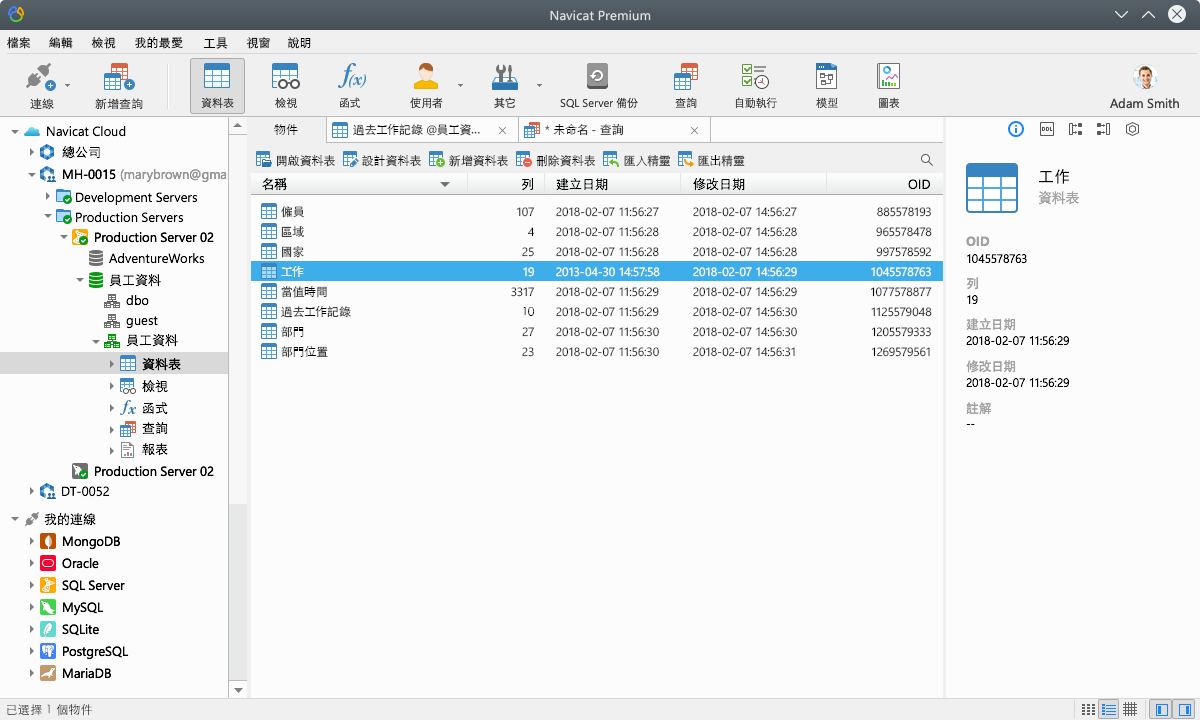Select the PostgreSQL connection
The image size is (1200, 720).
tap(83, 651)
